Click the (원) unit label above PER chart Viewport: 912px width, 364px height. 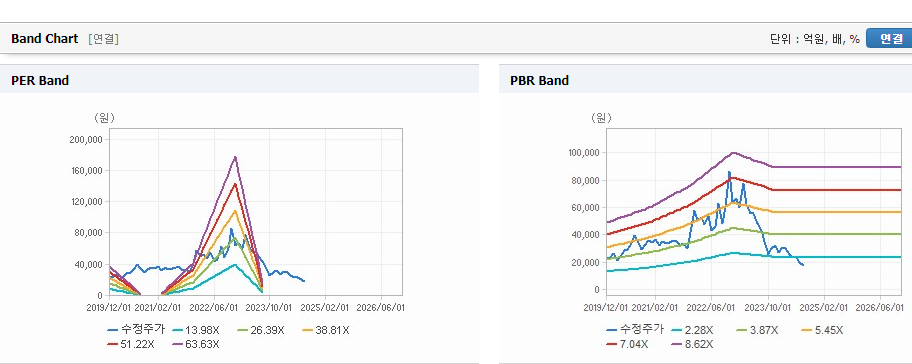[105, 118]
